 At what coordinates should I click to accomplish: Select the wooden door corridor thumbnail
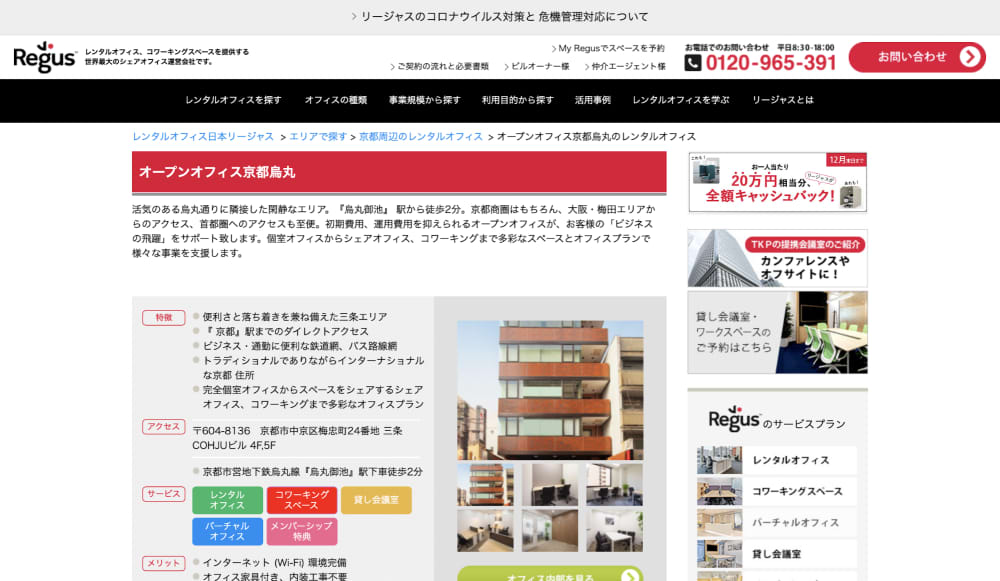pos(550,531)
